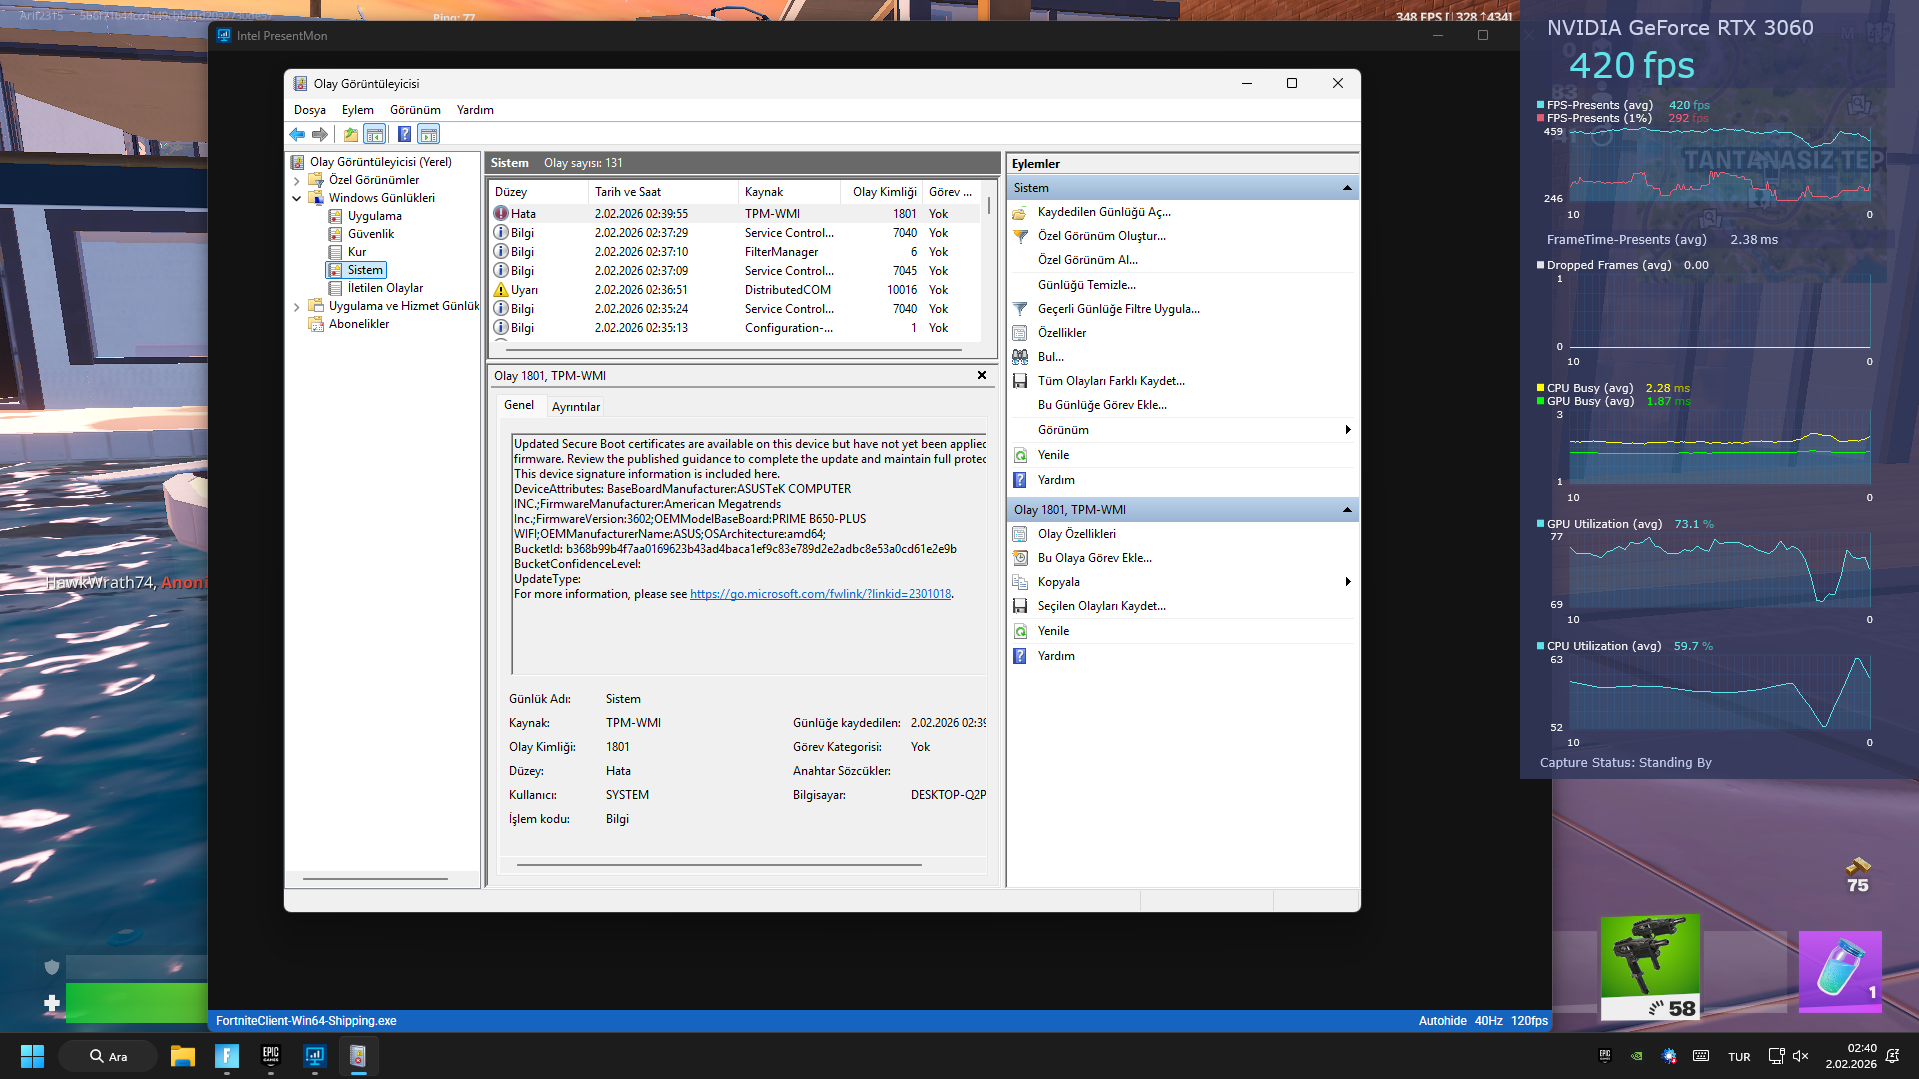Click Özel Görünüm Oluştur funnel action
This screenshot has width=1919, height=1079.
tap(1101, 236)
